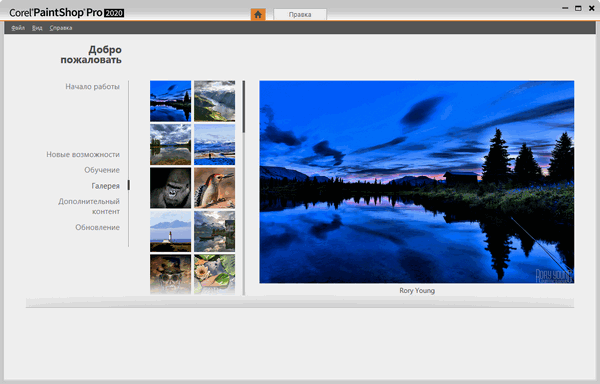Open Дополнительный контент section
Viewport: 600px width, 384px height.
[89, 206]
